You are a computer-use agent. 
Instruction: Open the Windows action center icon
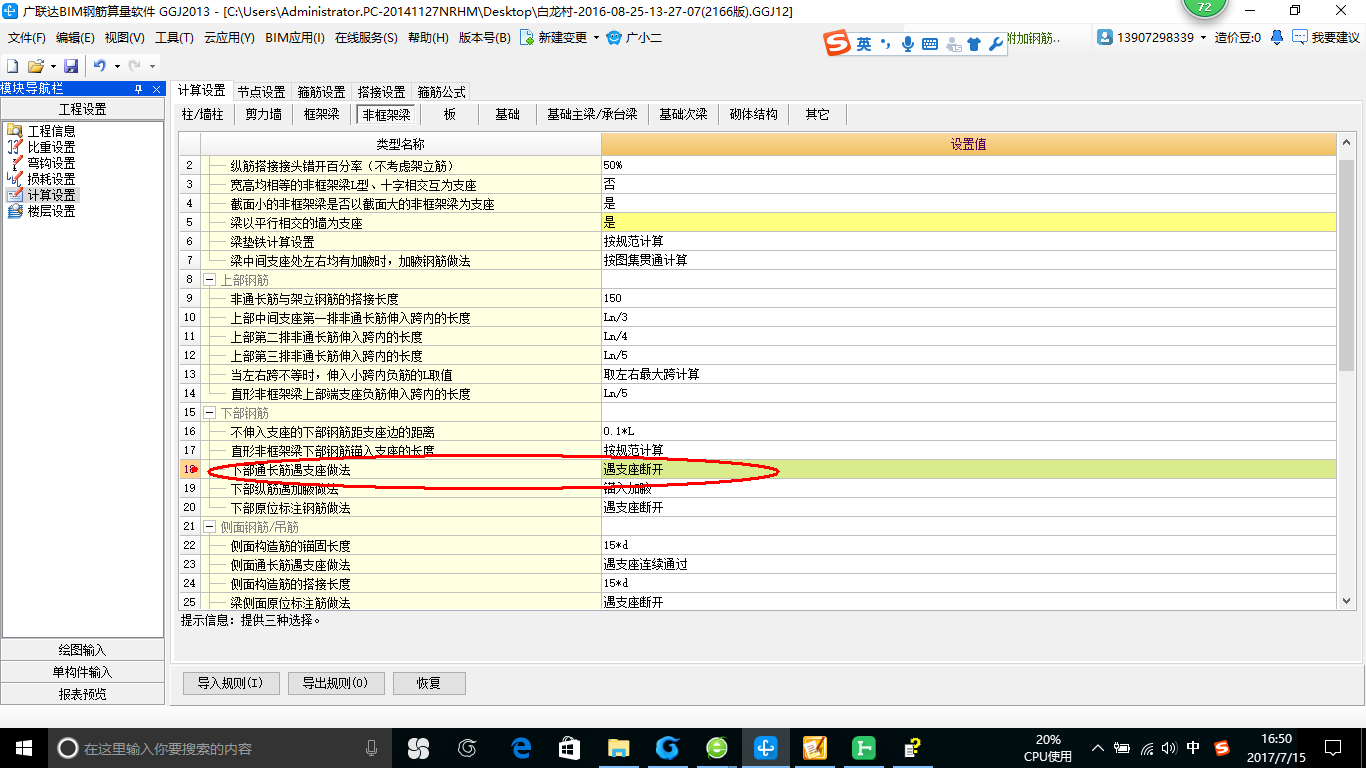(1333, 748)
